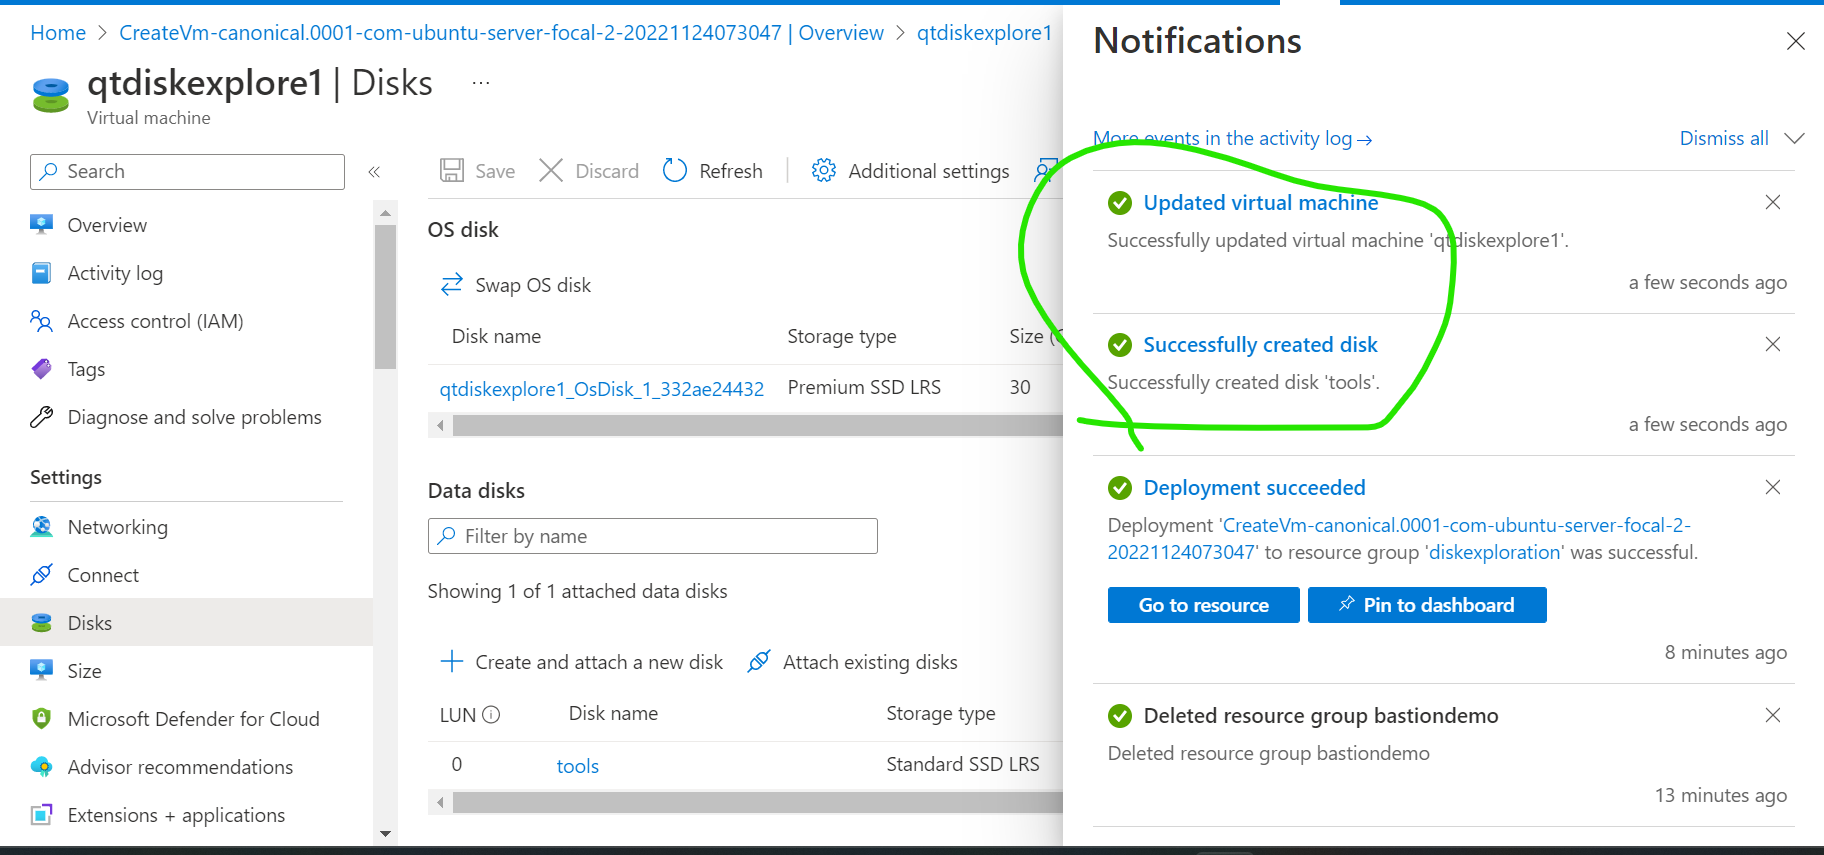
Task: Open qtdiskexplore1_OsDisk_1_332ae24432 disk link
Action: (x=602, y=389)
